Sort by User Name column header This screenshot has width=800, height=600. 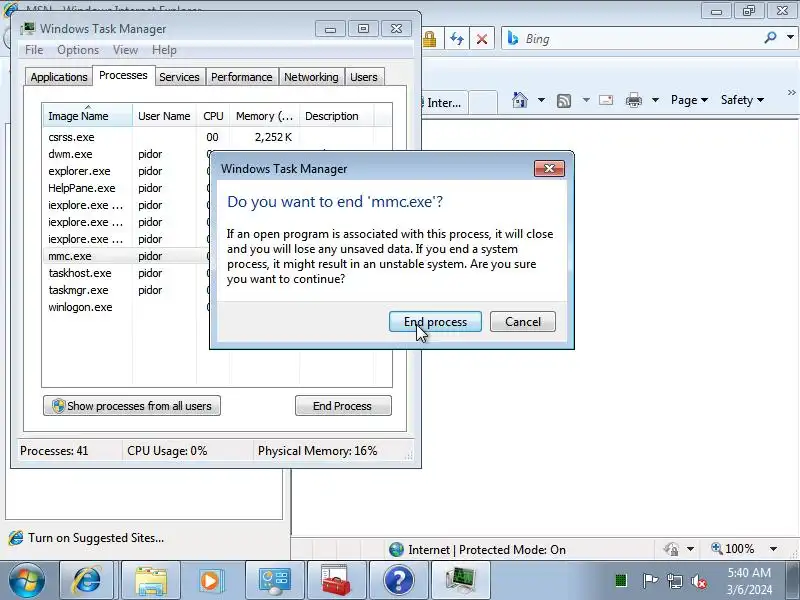(164, 116)
